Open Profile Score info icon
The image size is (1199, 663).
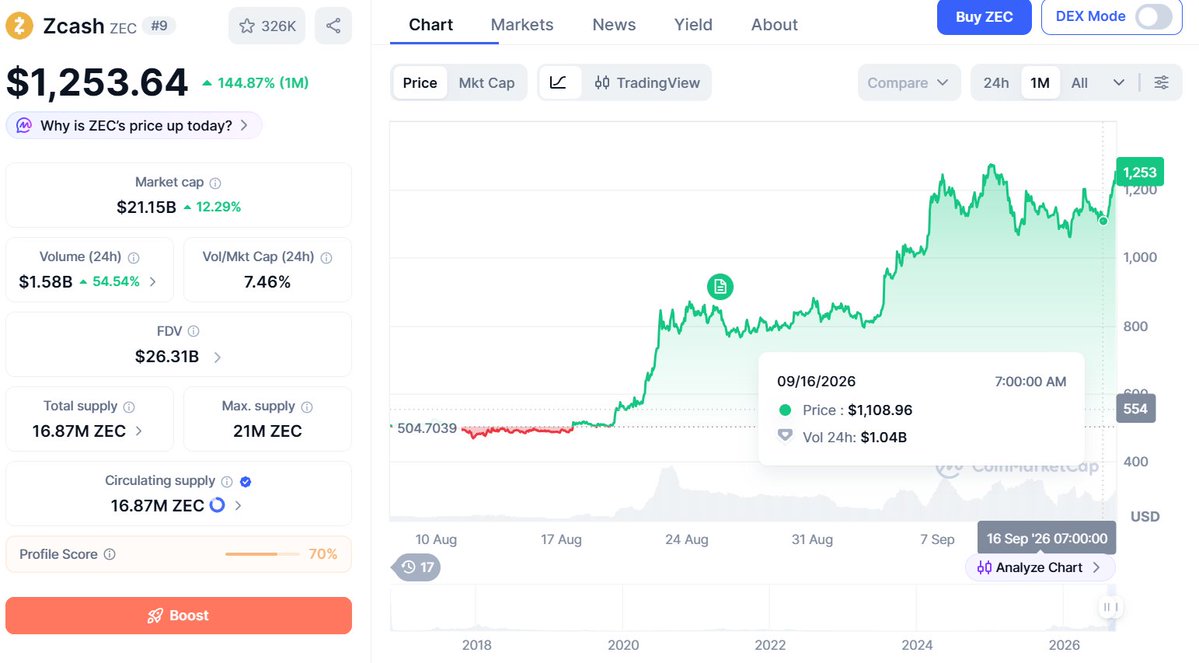pyautogui.click(x=109, y=554)
